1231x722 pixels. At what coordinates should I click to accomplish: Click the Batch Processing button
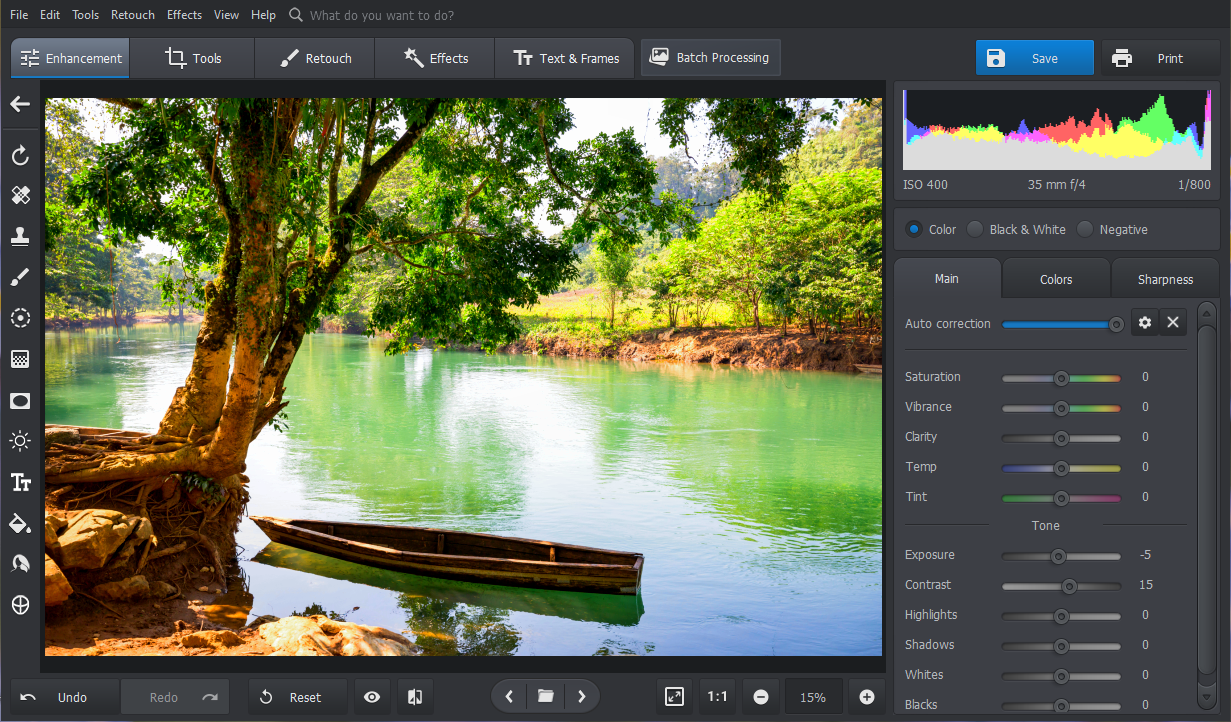tap(710, 58)
